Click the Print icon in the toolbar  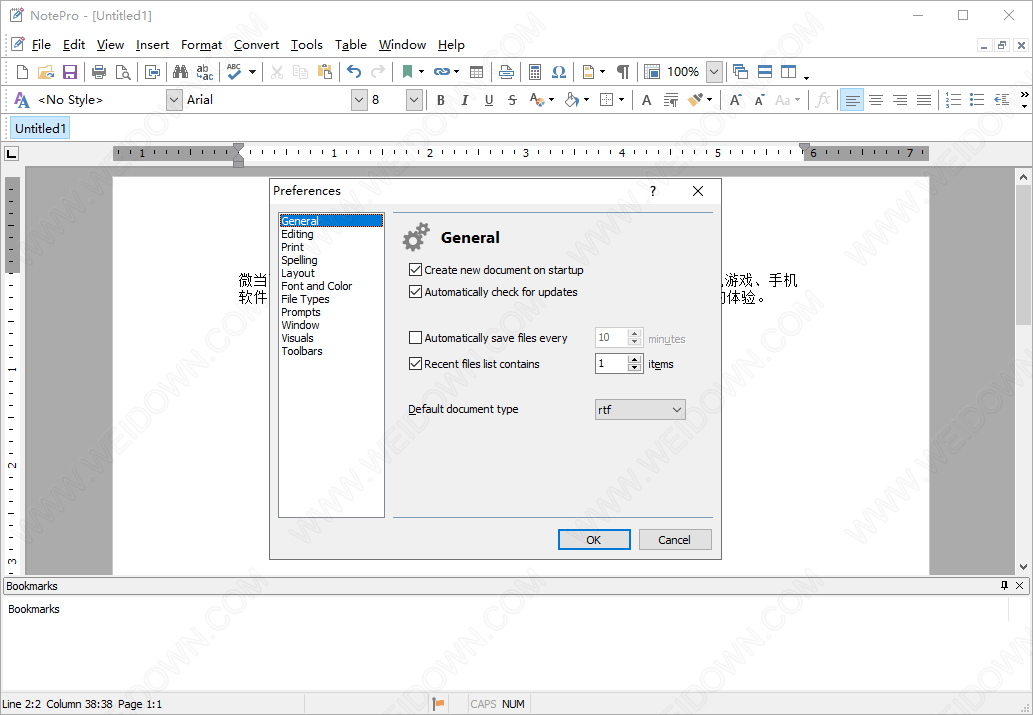[x=99, y=72]
